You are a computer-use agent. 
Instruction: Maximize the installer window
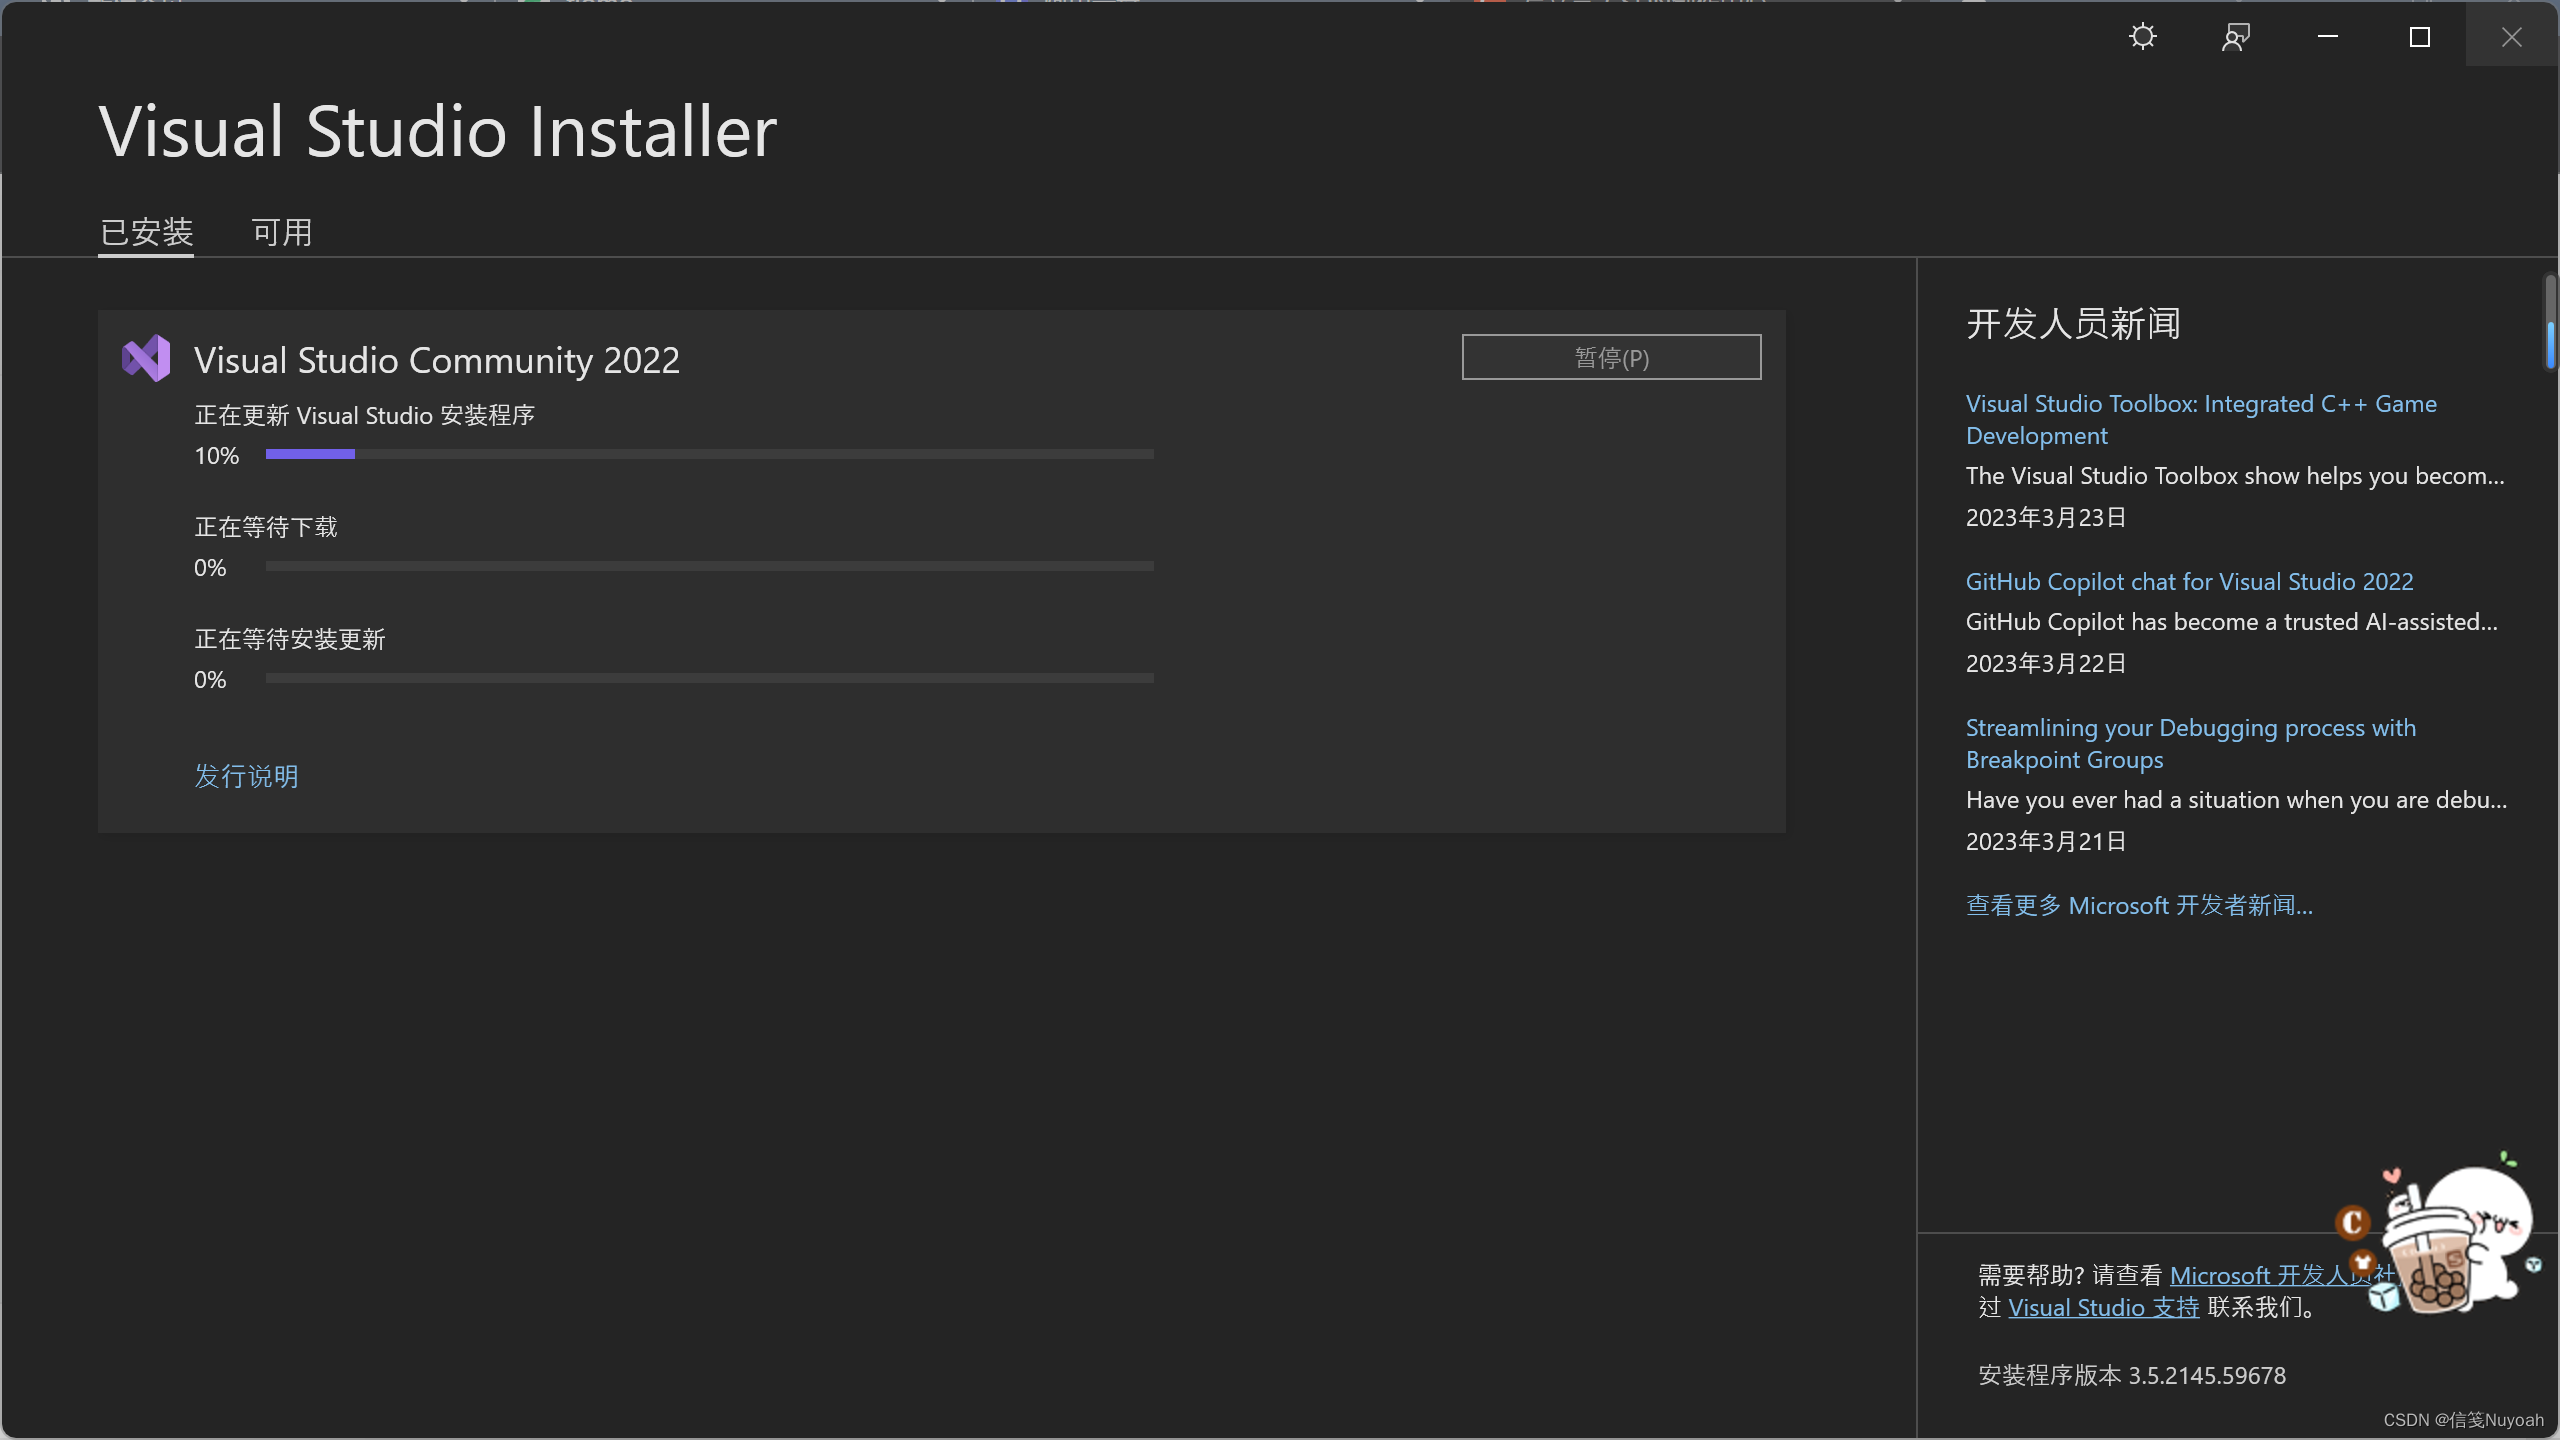click(2420, 38)
